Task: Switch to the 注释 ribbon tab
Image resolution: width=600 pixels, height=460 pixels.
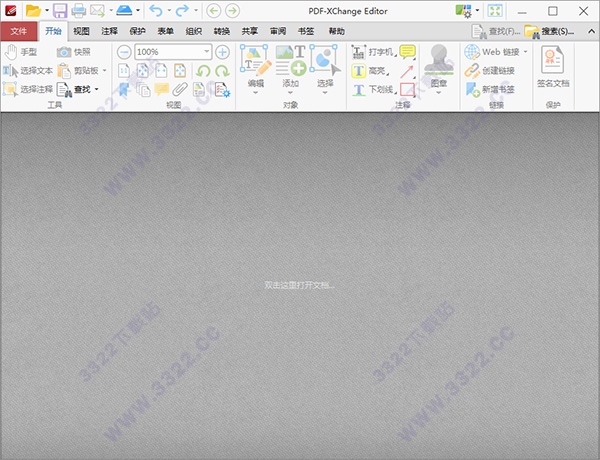Action: pos(109,31)
